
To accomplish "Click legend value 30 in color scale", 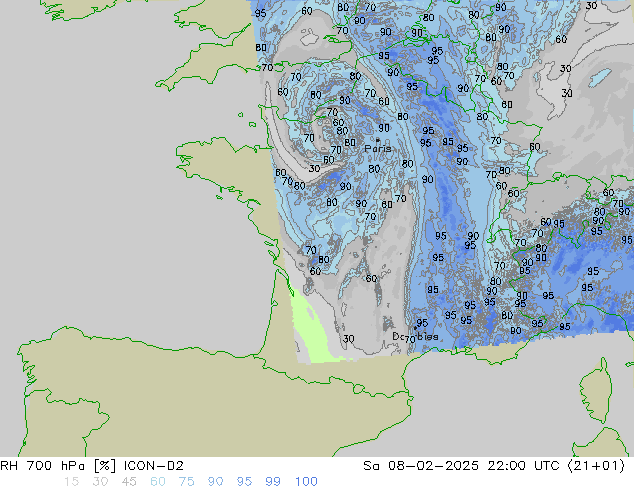I will 100,482.
